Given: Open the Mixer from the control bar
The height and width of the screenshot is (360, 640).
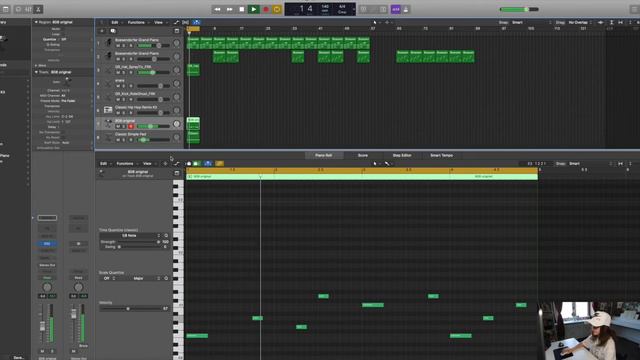Looking at the screenshot, I should click(28, 9).
